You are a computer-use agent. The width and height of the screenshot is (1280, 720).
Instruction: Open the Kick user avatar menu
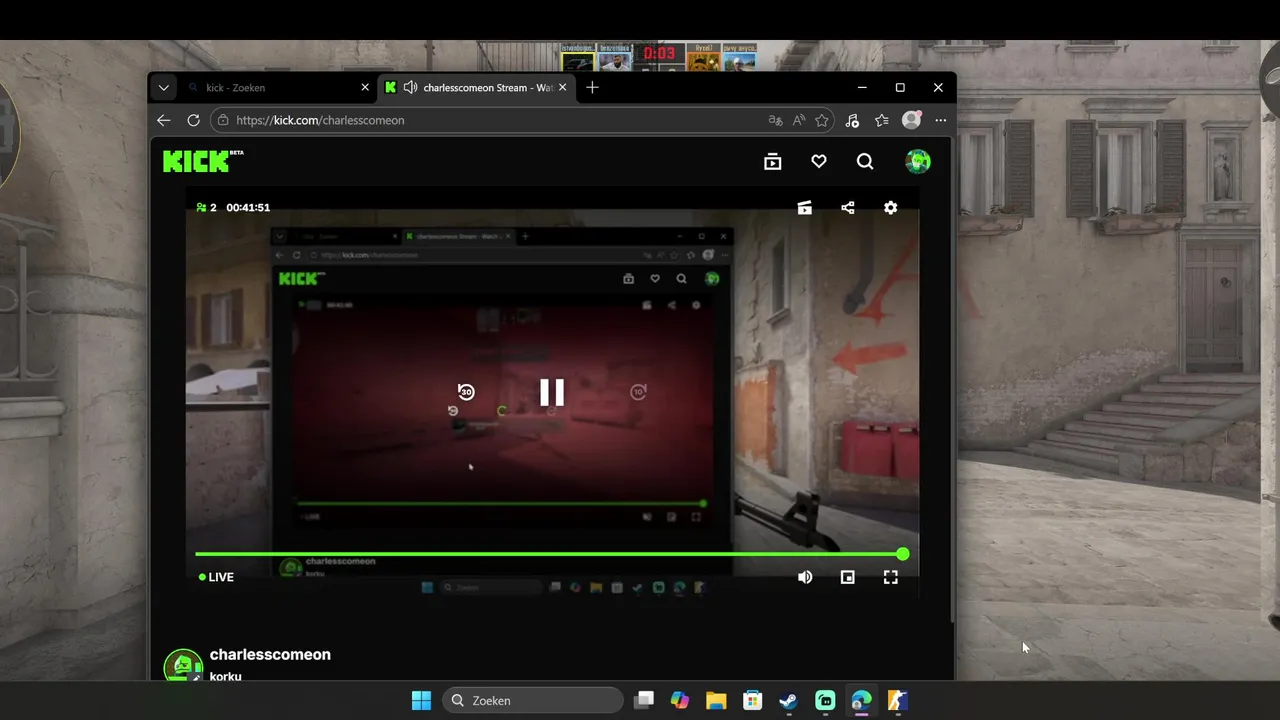pyautogui.click(x=917, y=161)
